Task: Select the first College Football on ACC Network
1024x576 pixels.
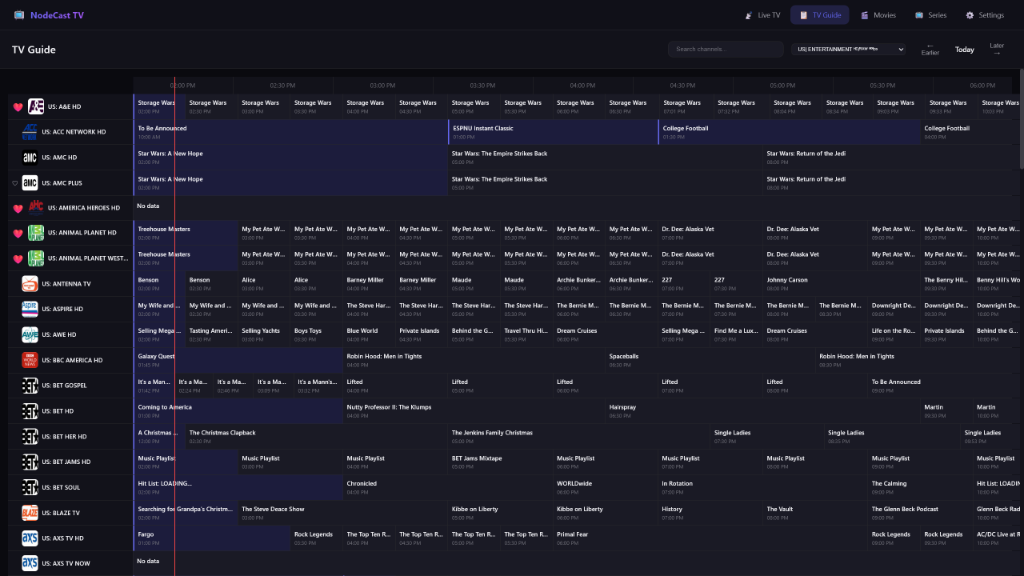Action: coord(789,132)
